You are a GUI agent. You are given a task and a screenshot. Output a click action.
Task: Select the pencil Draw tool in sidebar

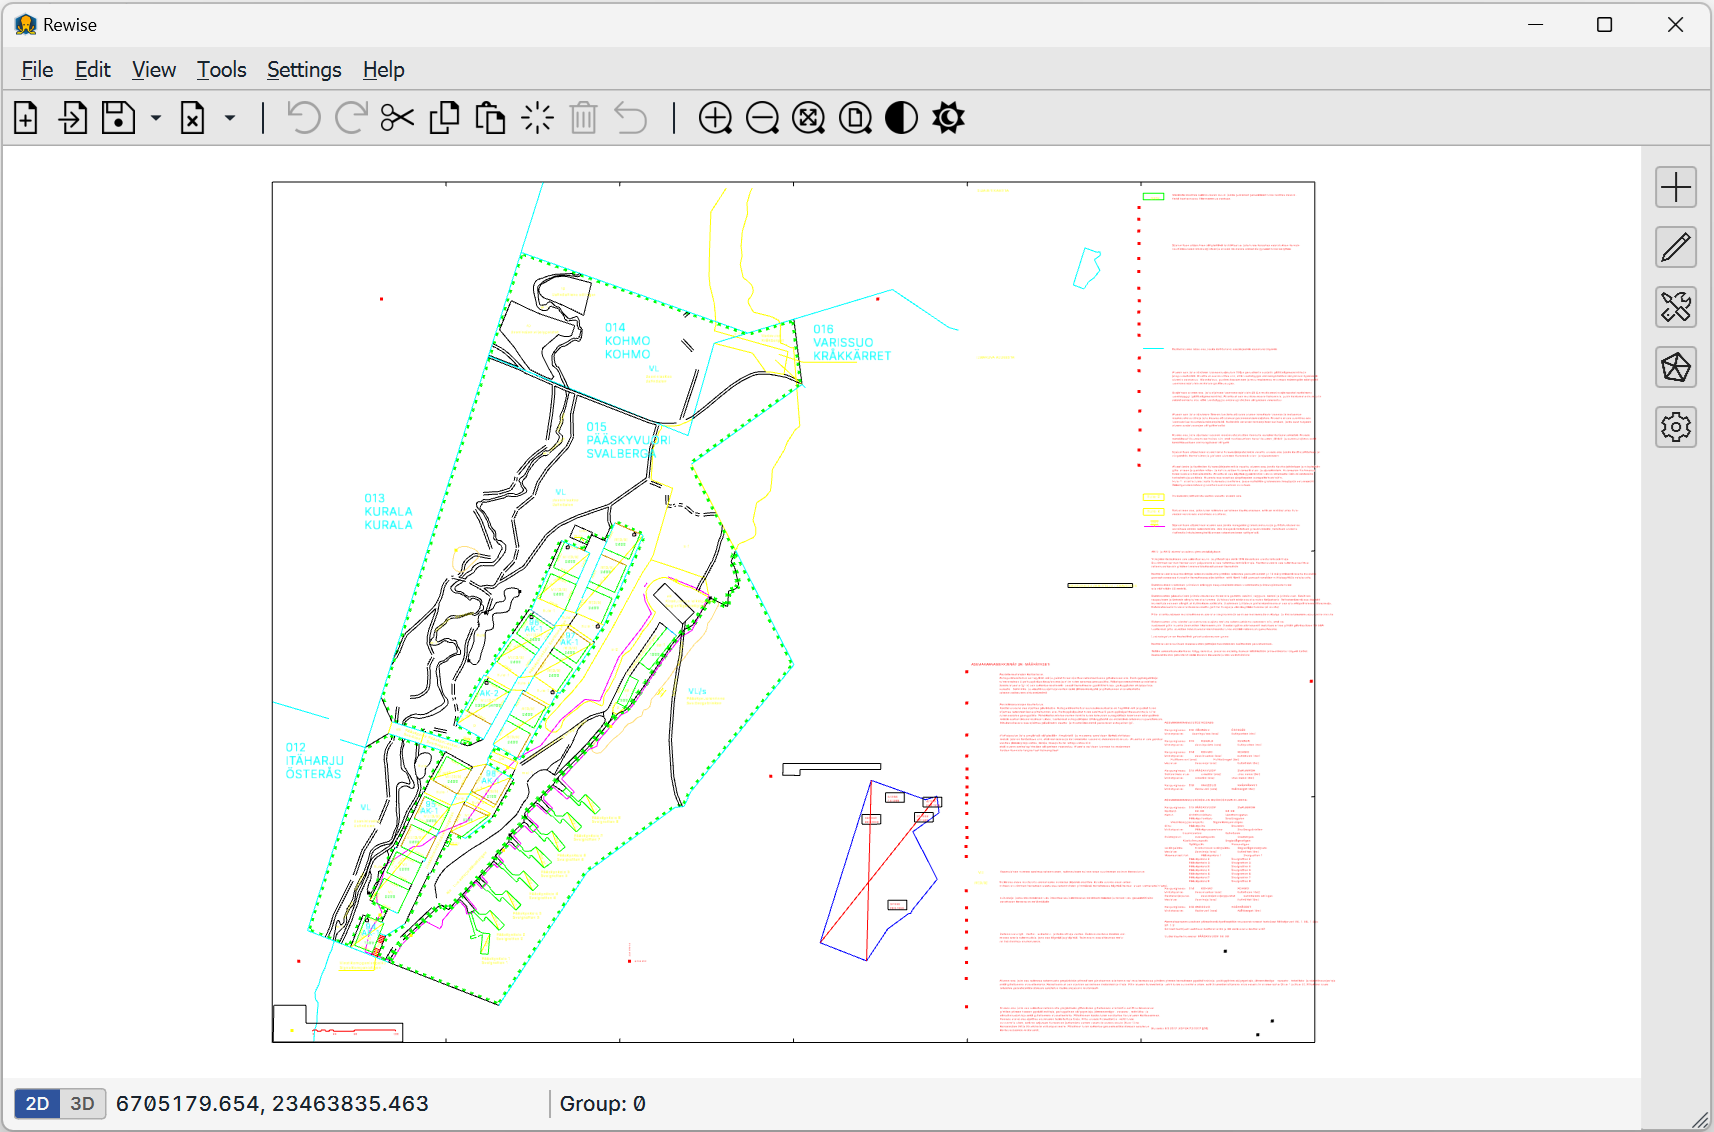(1676, 247)
